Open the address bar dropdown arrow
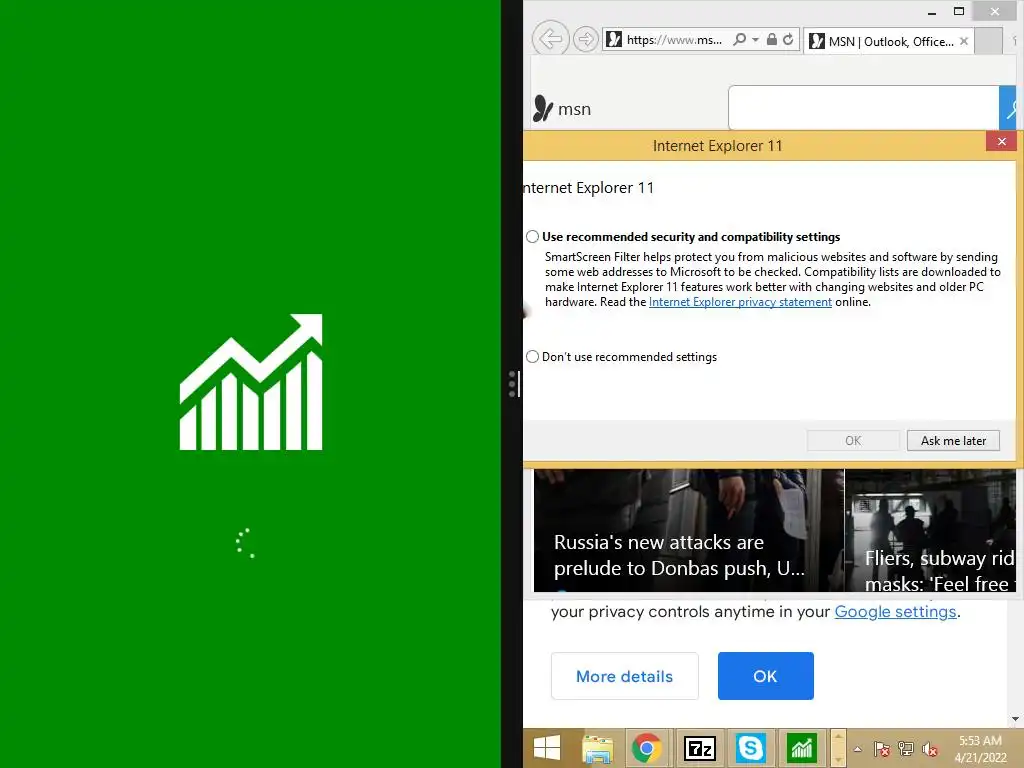 (x=756, y=40)
